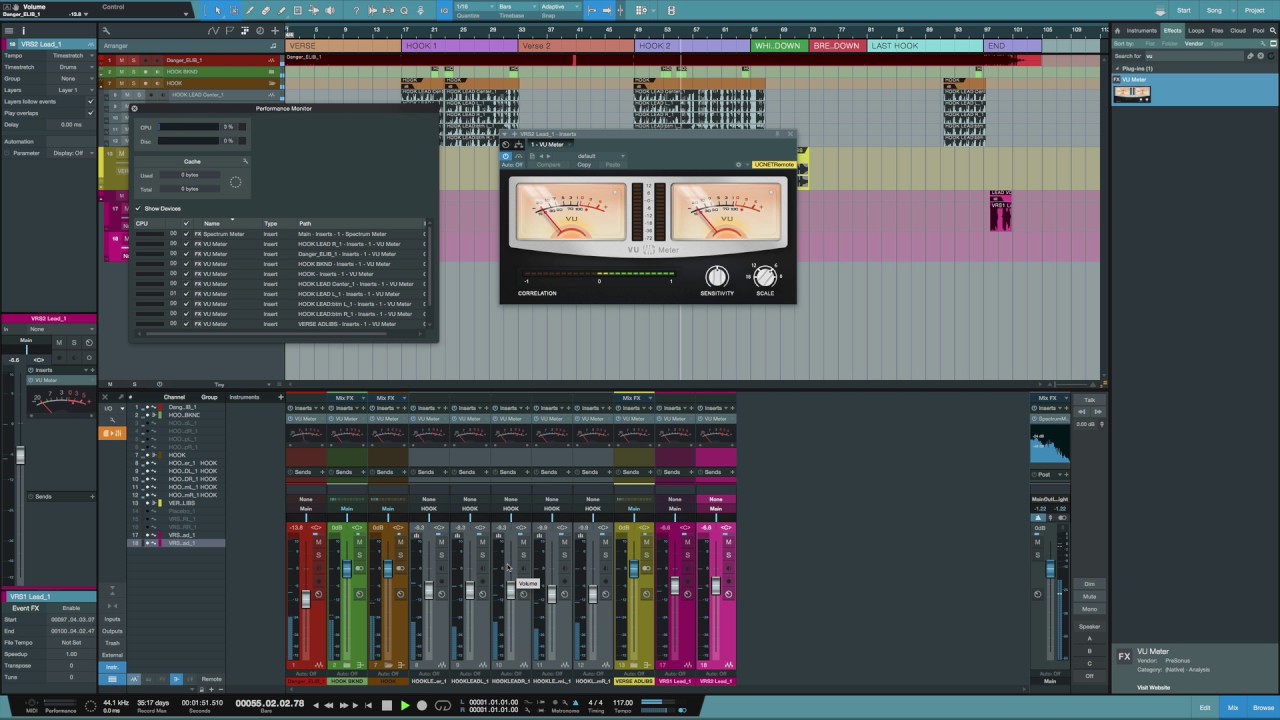Click the Dim button
1280x720 pixels.
click(x=1090, y=584)
